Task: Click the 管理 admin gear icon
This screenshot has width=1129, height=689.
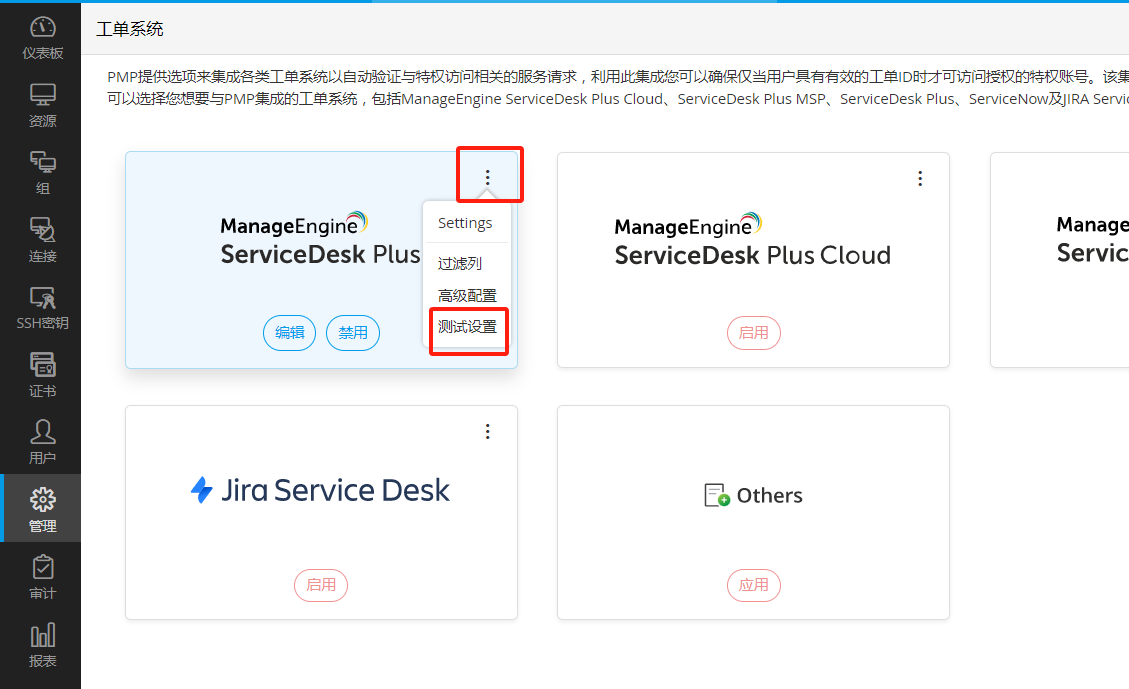Action: tap(42, 501)
